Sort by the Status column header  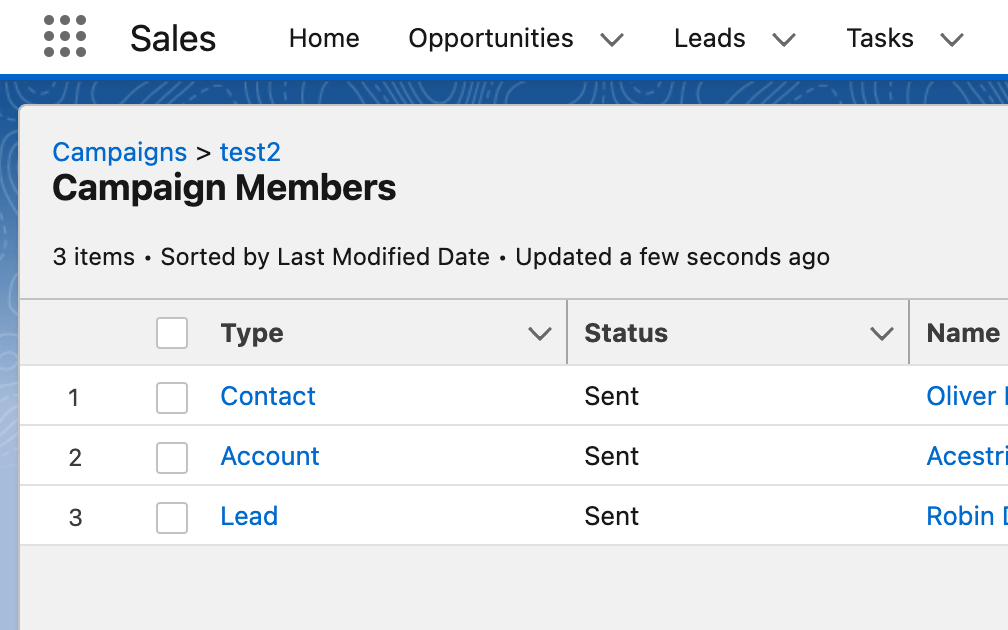click(626, 333)
